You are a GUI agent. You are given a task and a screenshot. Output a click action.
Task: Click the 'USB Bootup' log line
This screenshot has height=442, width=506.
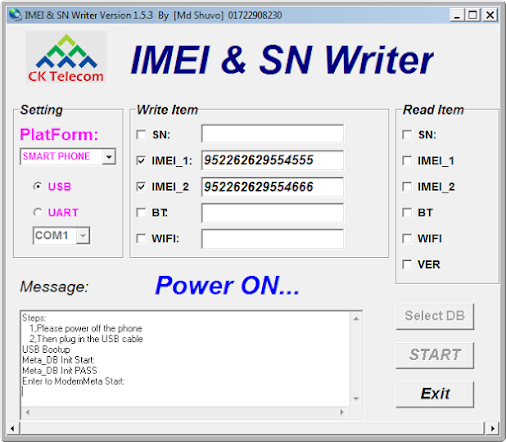pyautogui.click(x=46, y=349)
